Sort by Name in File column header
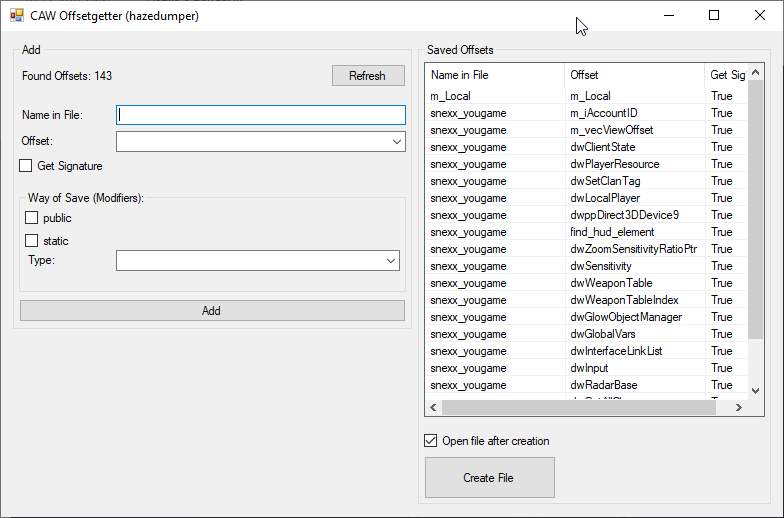The width and height of the screenshot is (784, 518). (494, 75)
